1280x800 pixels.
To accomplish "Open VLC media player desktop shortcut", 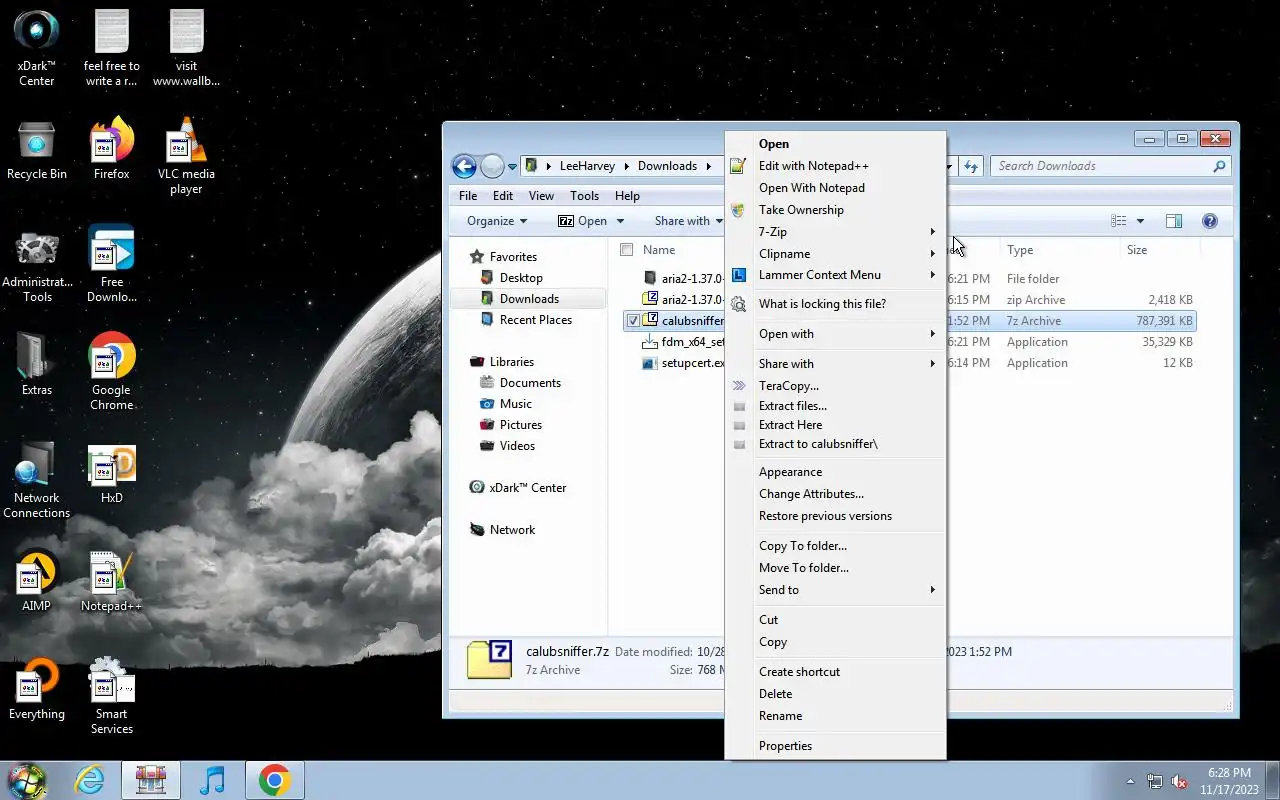I will coord(186,156).
